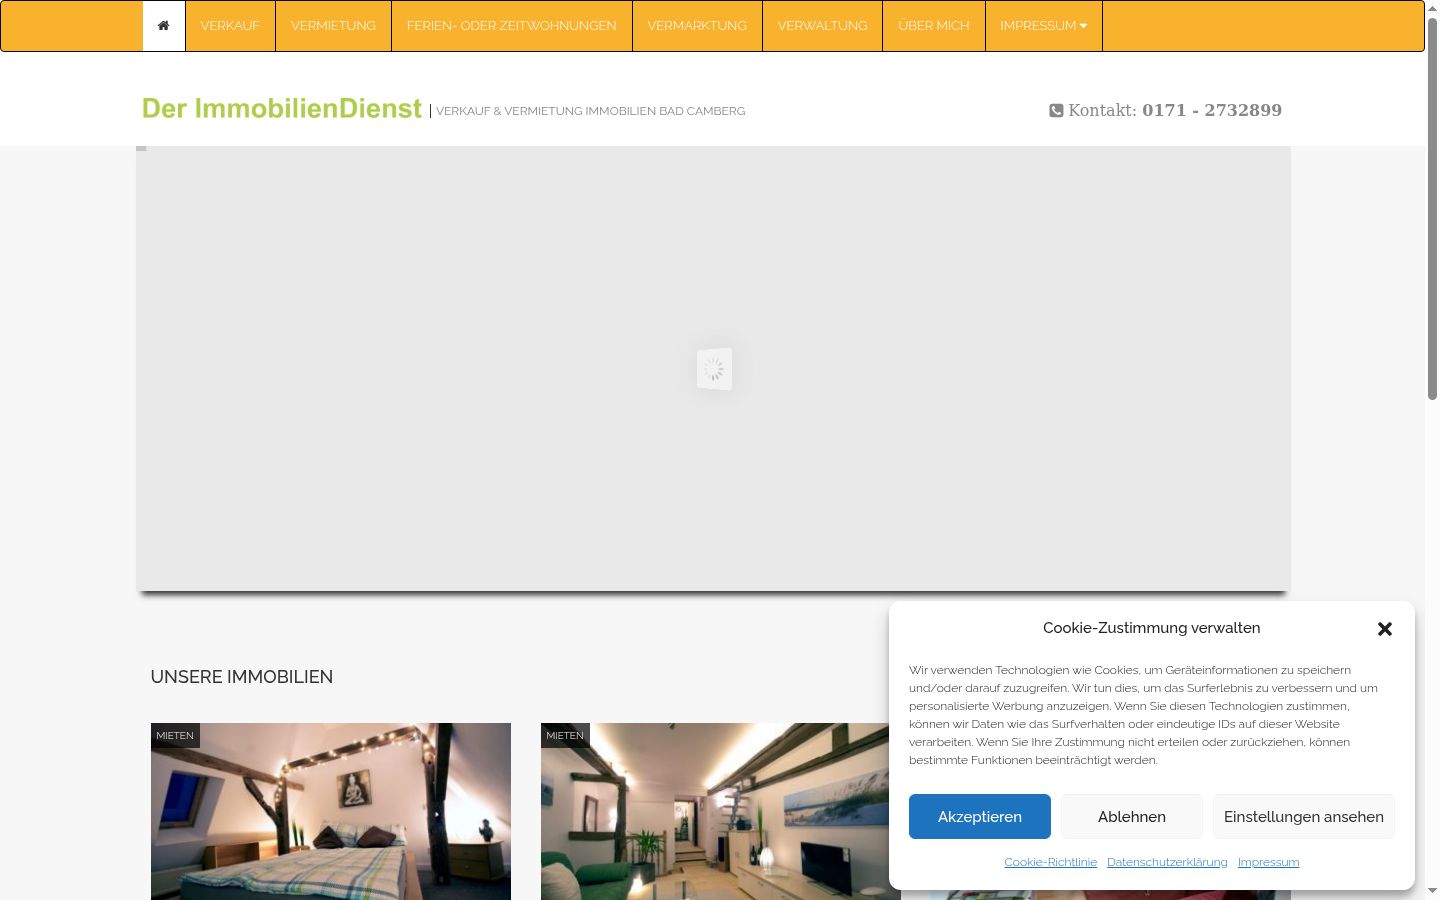
Task: Open the living room rental listing thumbnail
Action: (721, 811)
